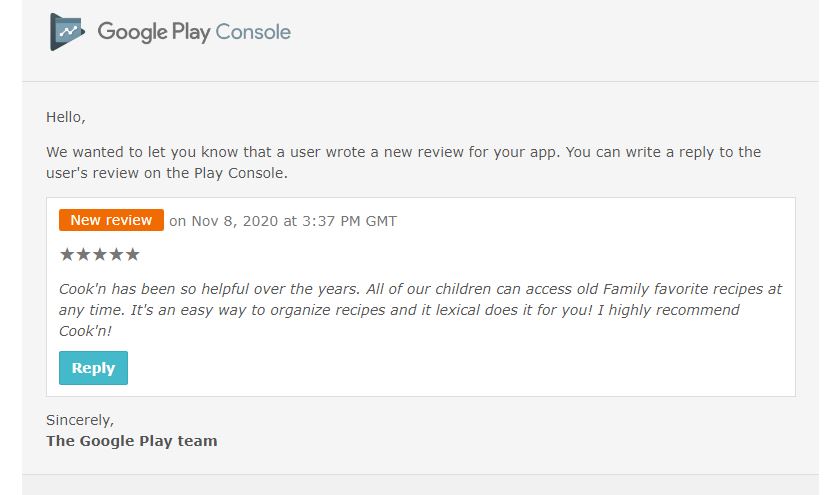Click the Sincerely closing line
824x495 pixels.
pos(80,420)
